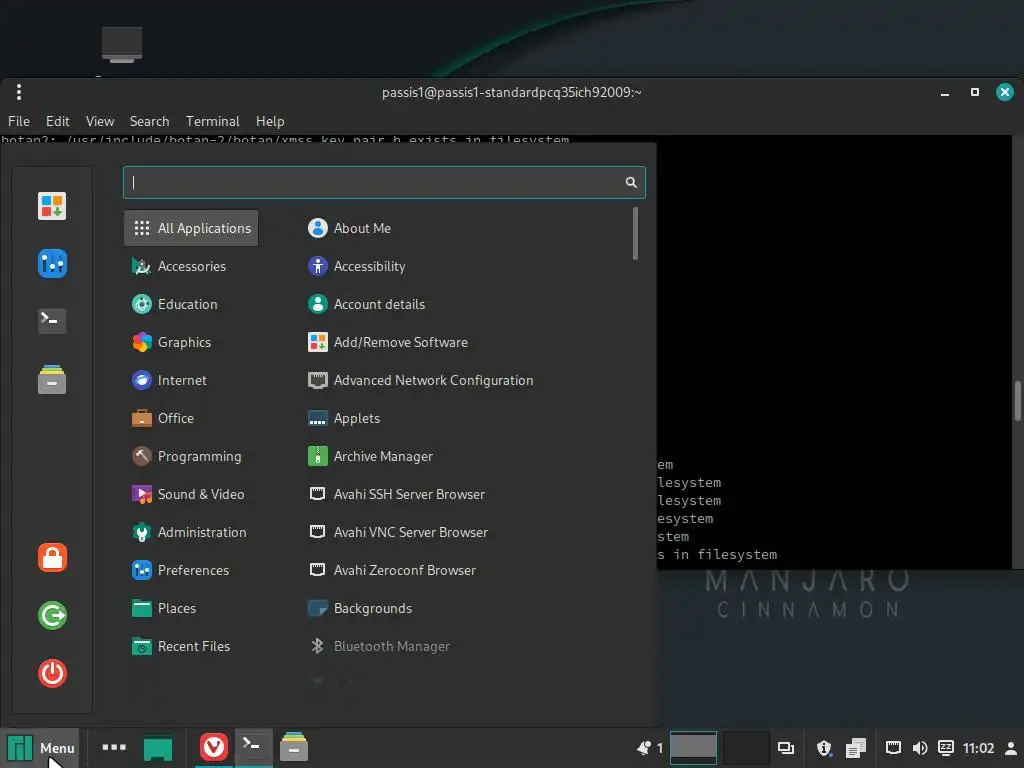Switch to second workspace
The width and height of the screenshot is (1024, 768).
pyautogui.click(x=746, y=748)
